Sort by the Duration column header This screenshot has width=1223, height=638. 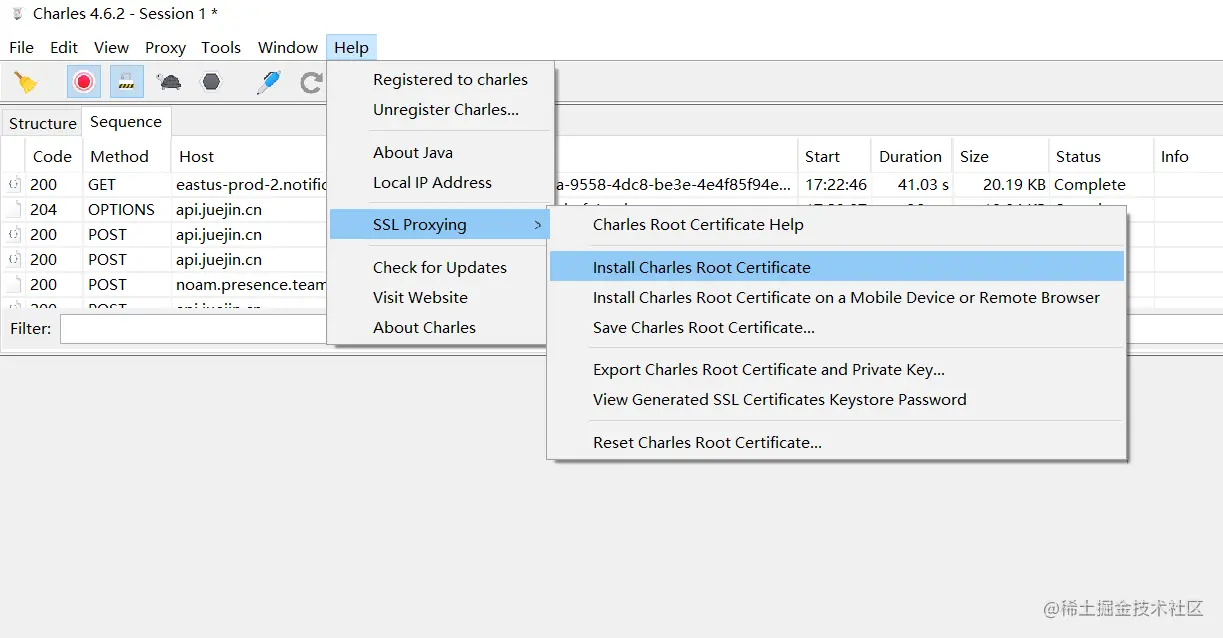tap(910, 156)
